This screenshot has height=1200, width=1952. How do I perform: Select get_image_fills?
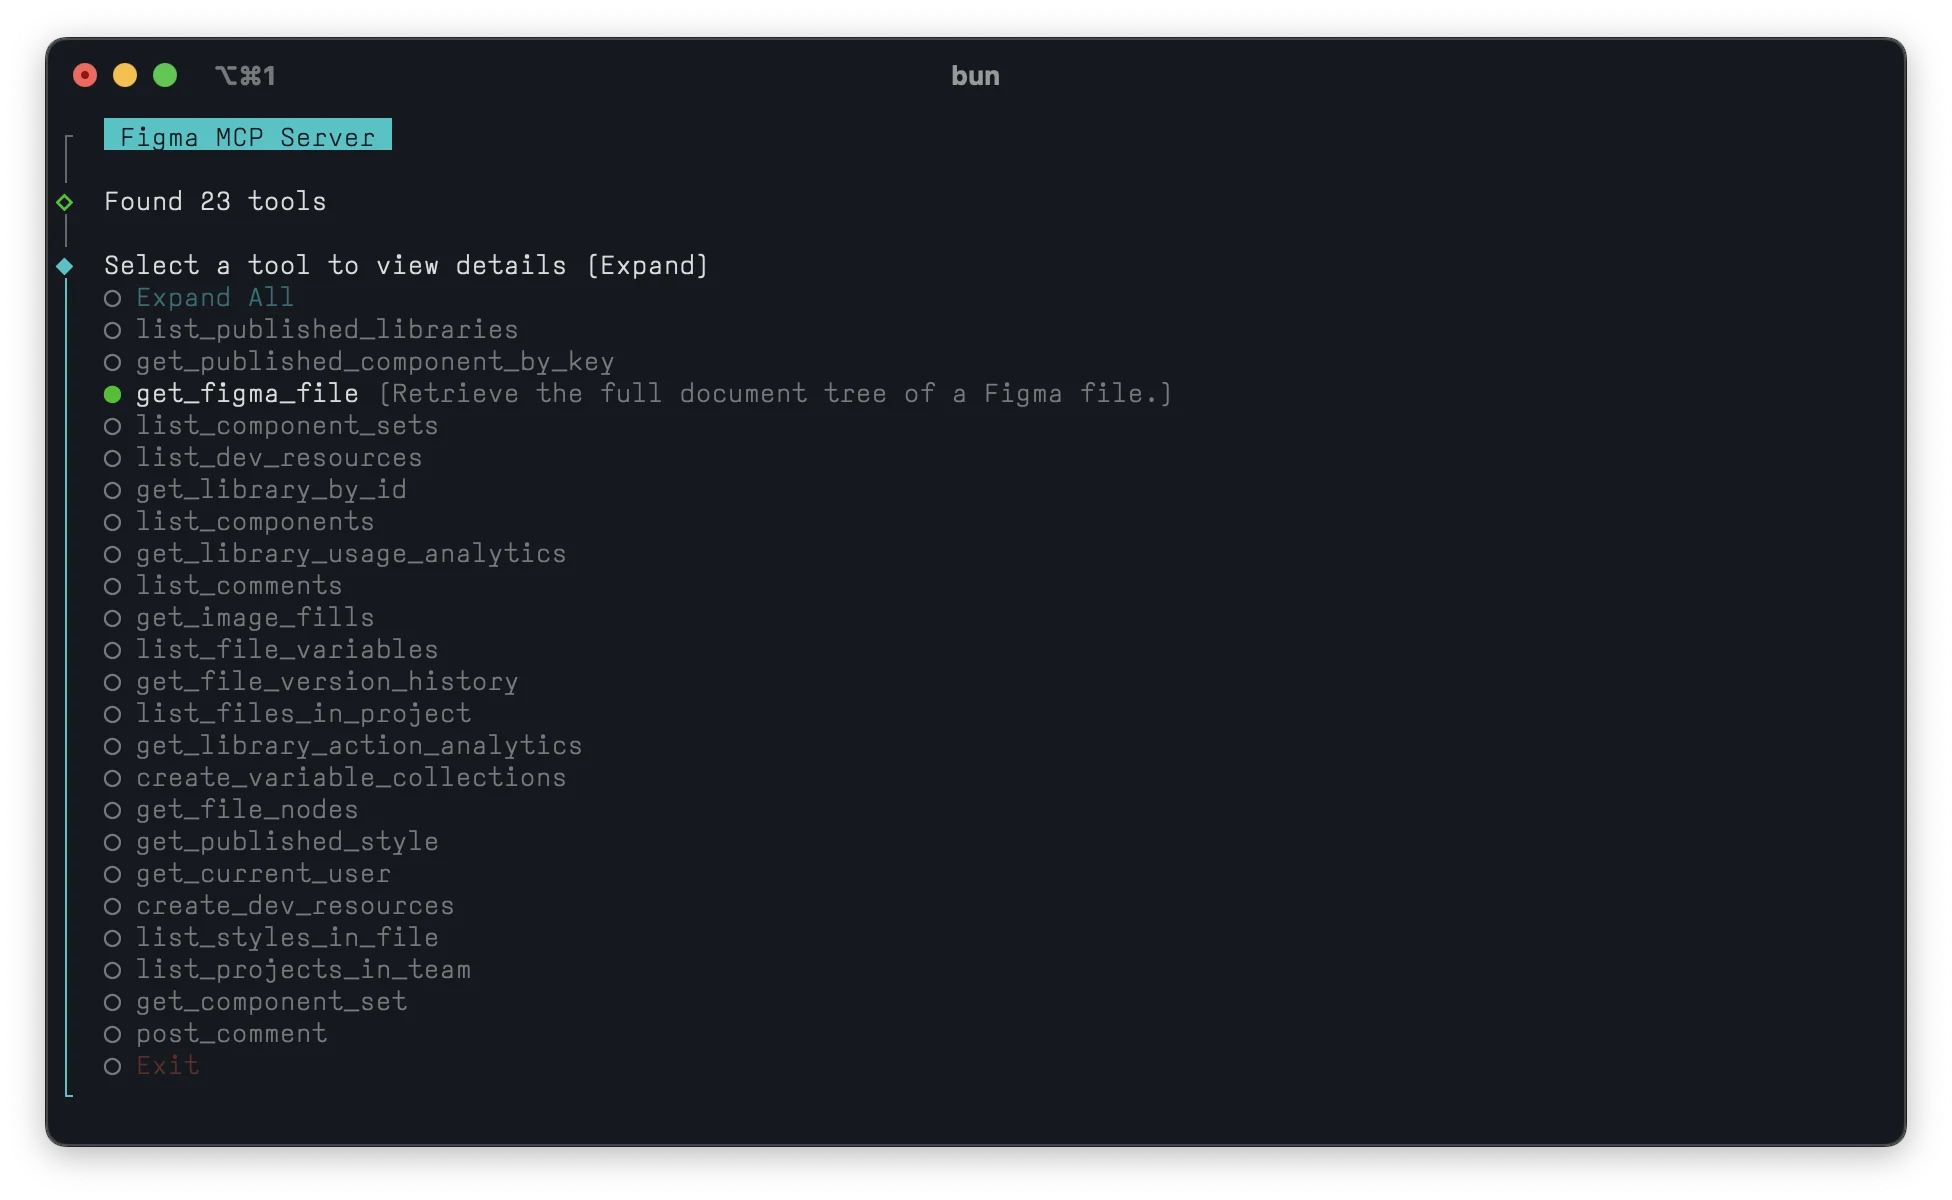(x=255, y=617)
